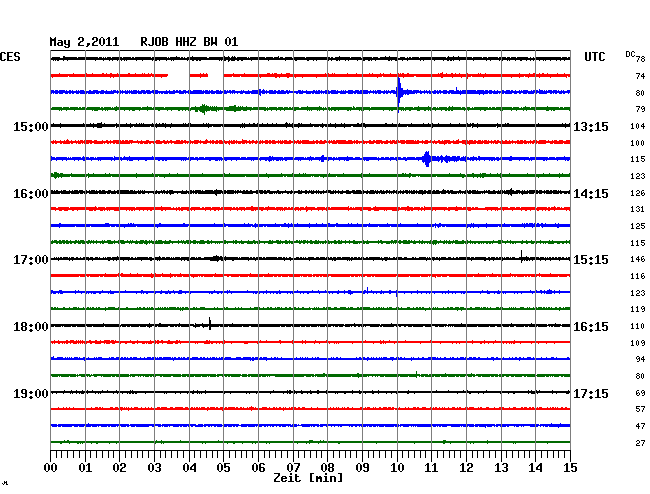Select the DC value 146
This screenshot has height=494, width=650.
tap(638, 259)
